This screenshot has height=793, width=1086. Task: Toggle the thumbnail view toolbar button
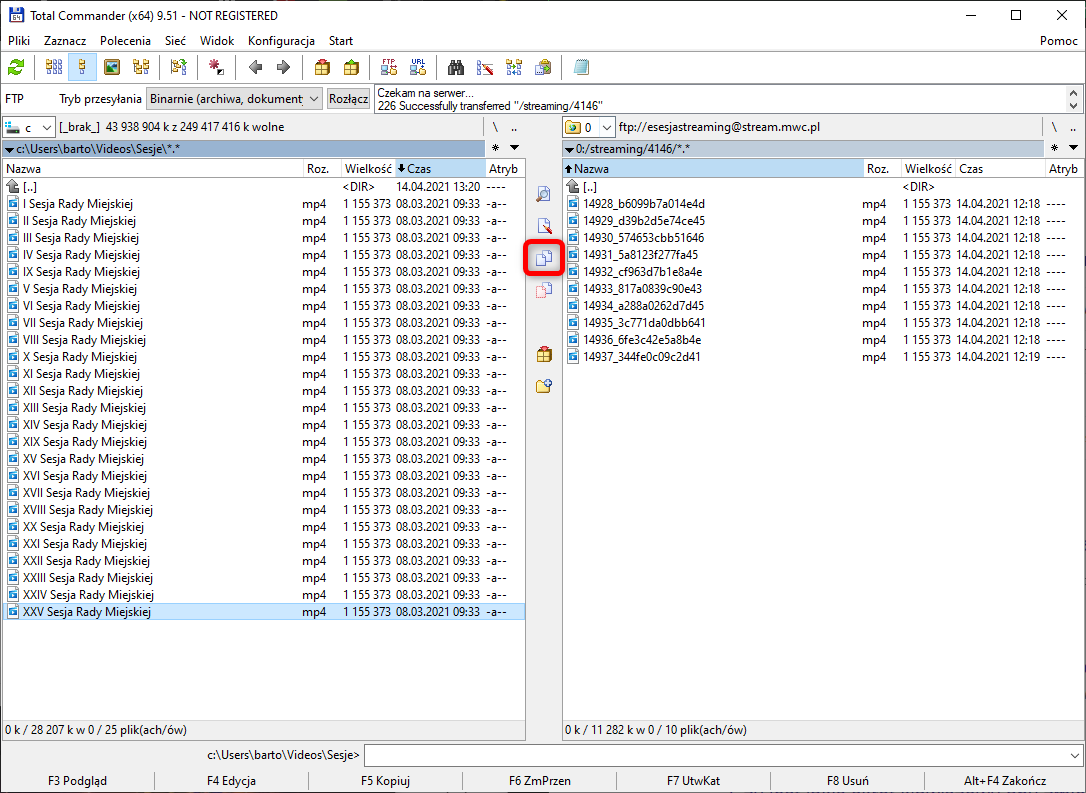(x=112, y=67)
